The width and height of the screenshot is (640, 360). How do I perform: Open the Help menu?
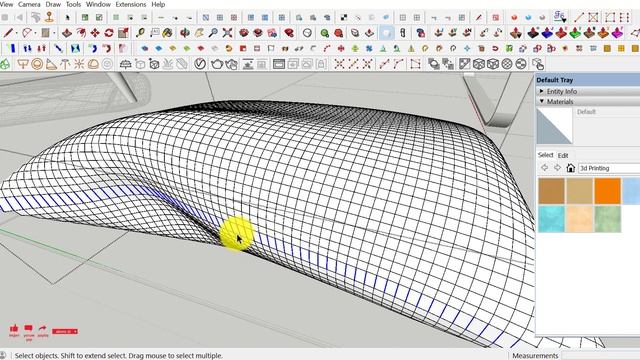[x=158, y=4]
